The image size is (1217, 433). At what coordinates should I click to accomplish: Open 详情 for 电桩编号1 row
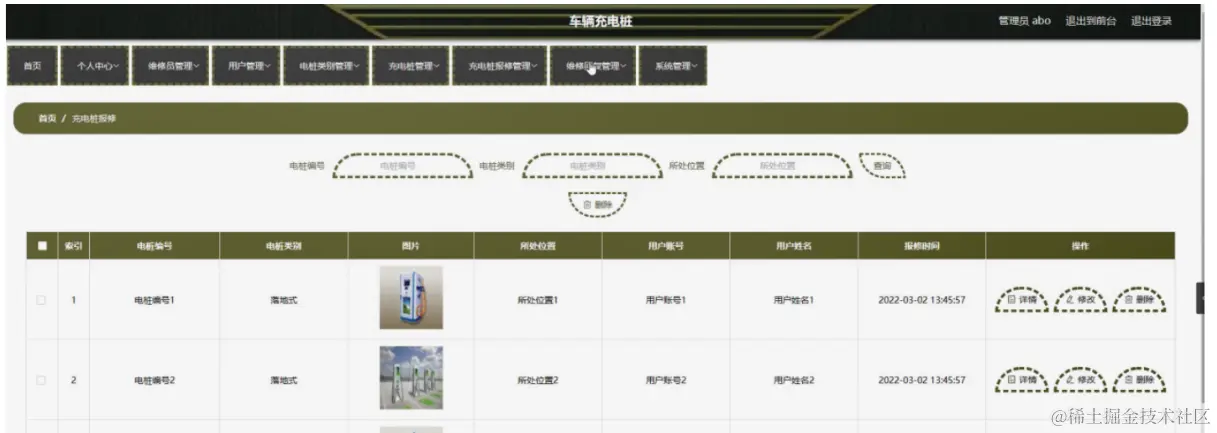point(1022,299)
